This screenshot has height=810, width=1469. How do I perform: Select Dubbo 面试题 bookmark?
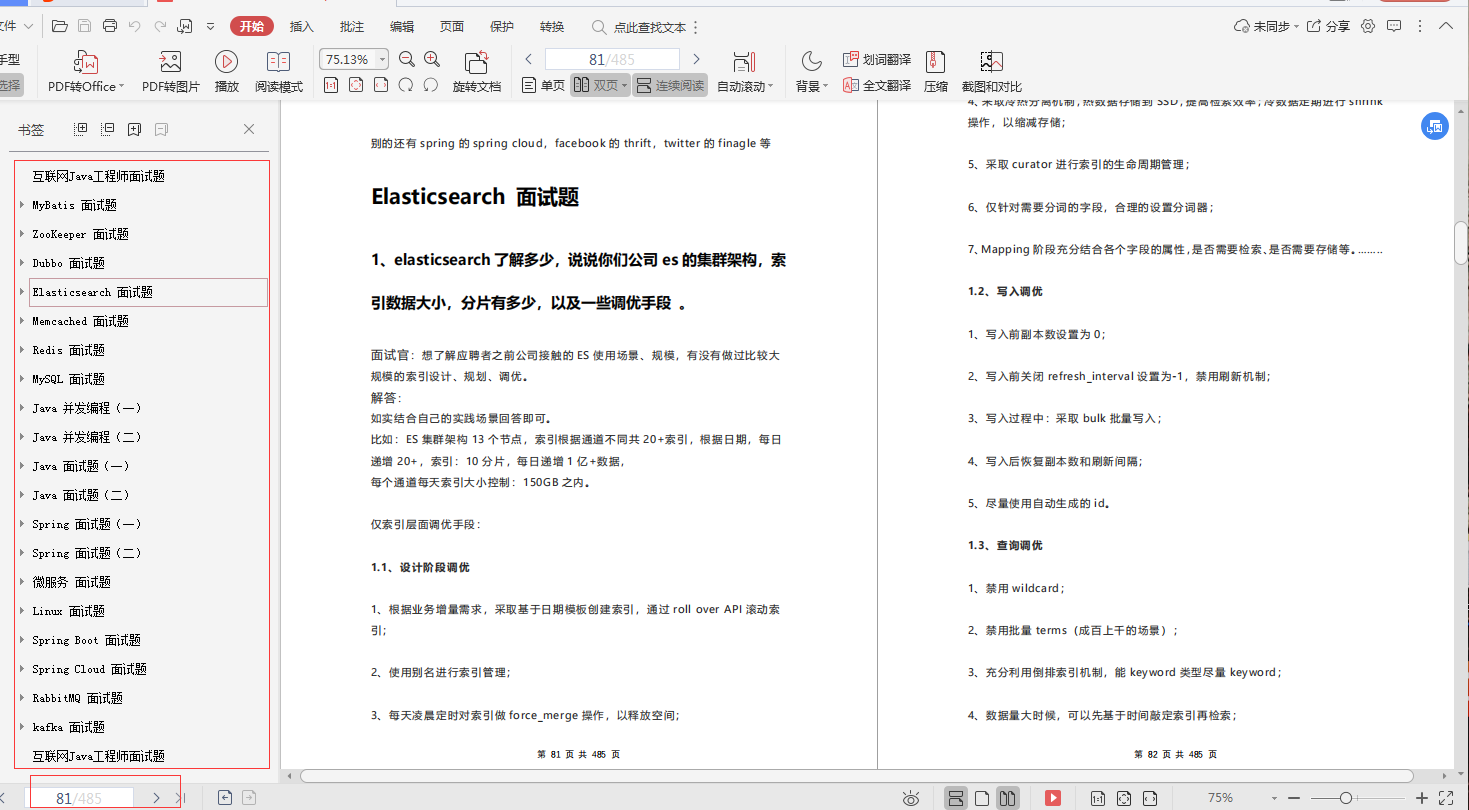68,263
